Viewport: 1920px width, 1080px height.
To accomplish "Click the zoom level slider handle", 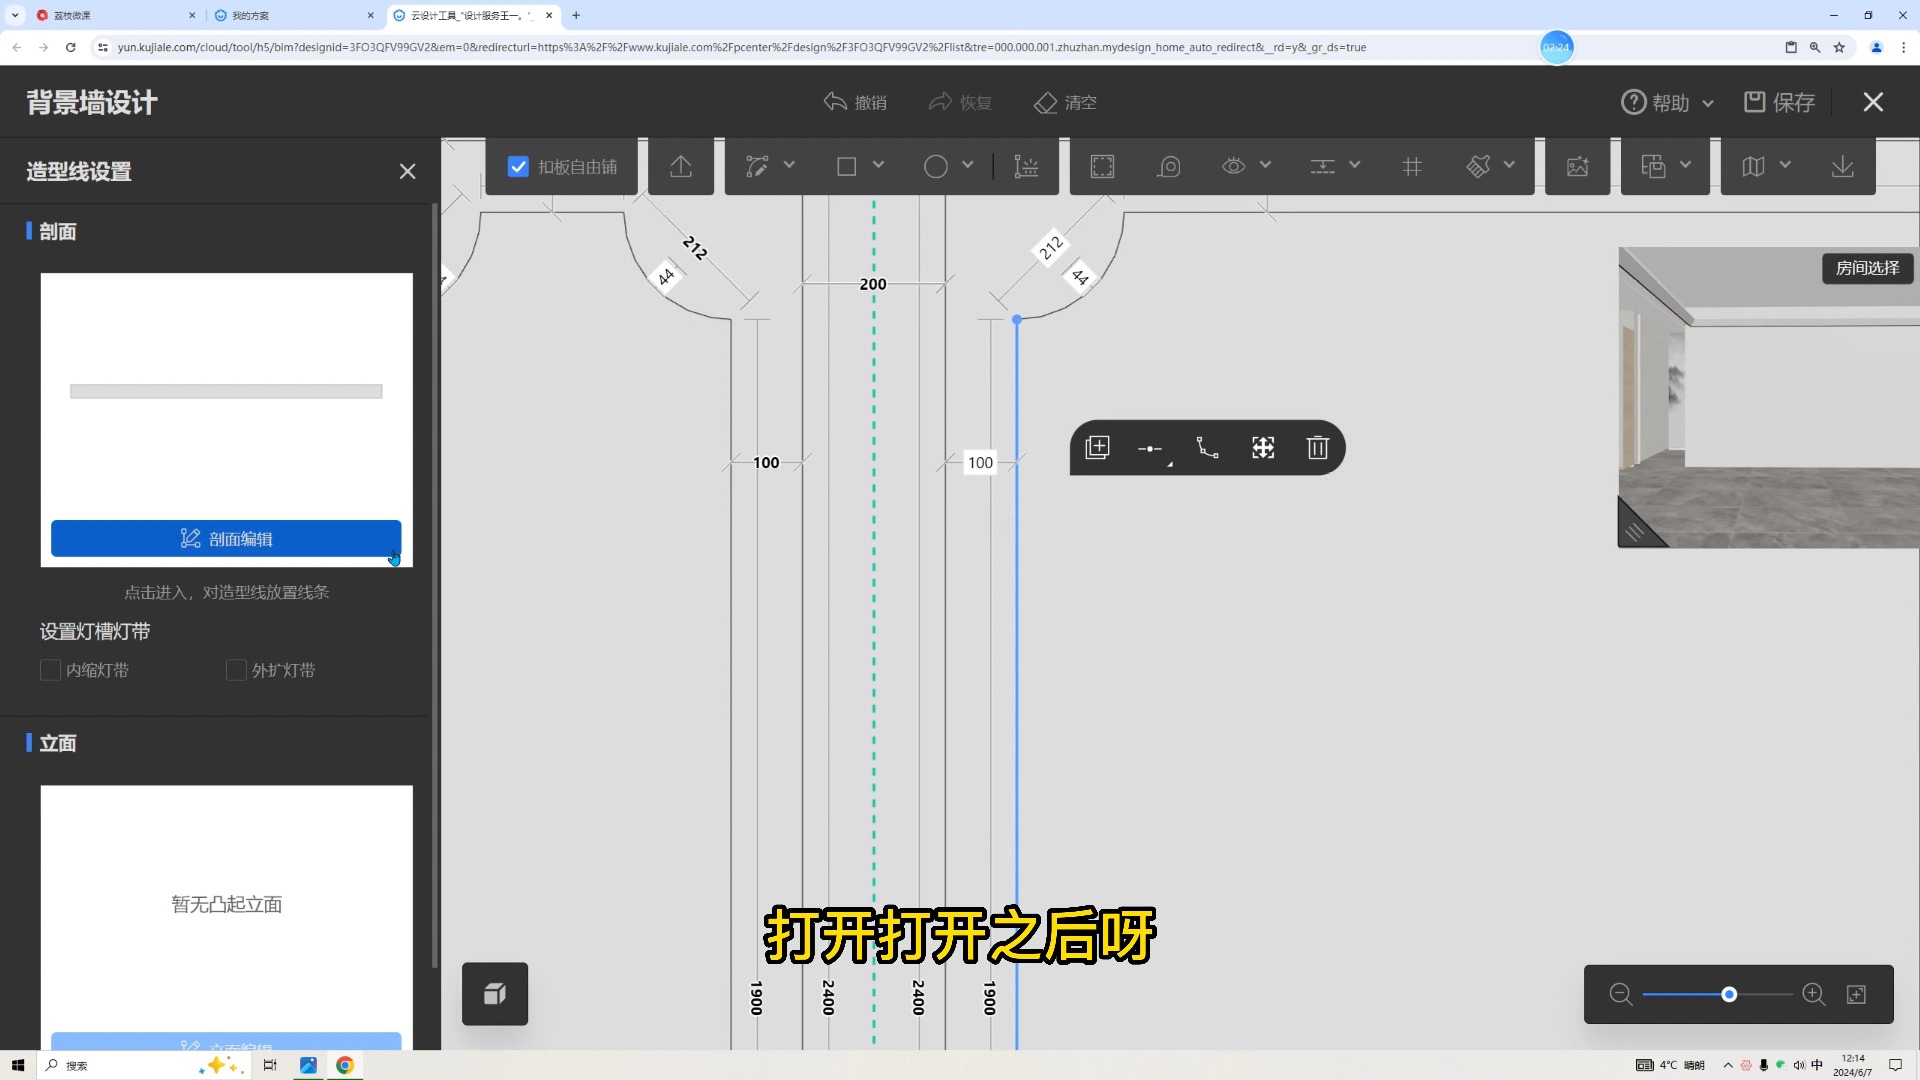I will point(1729,994).
